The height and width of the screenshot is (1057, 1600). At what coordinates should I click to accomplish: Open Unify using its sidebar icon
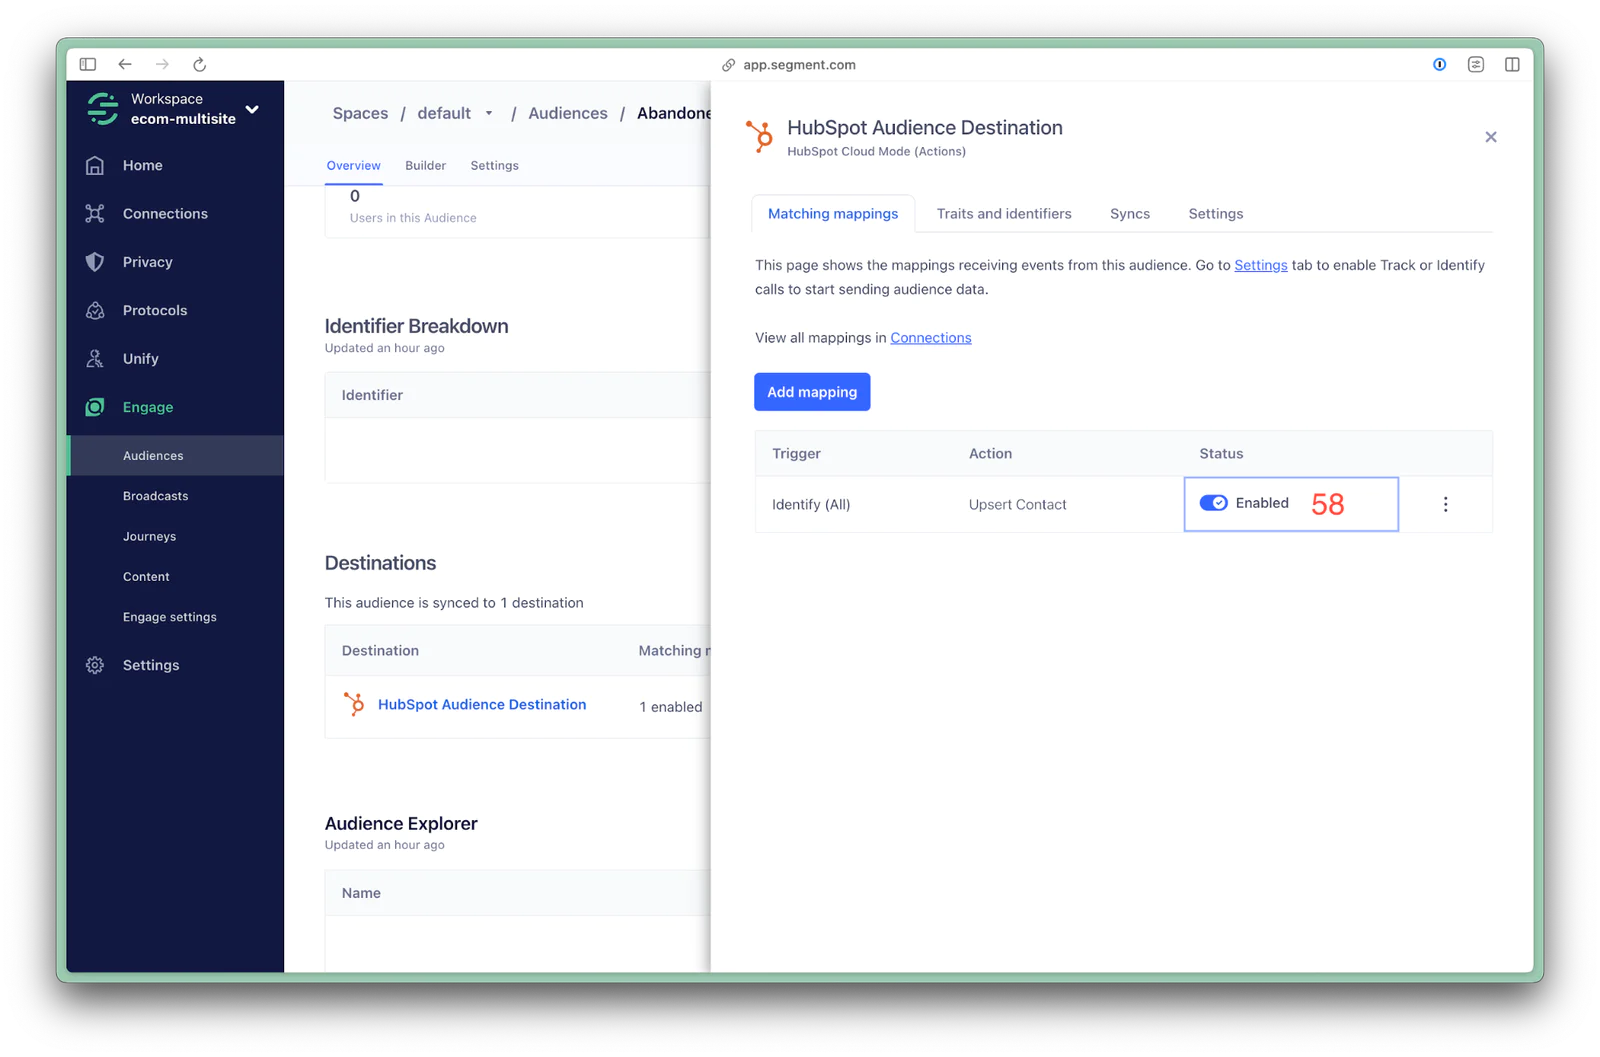click(x=95, y=359)
